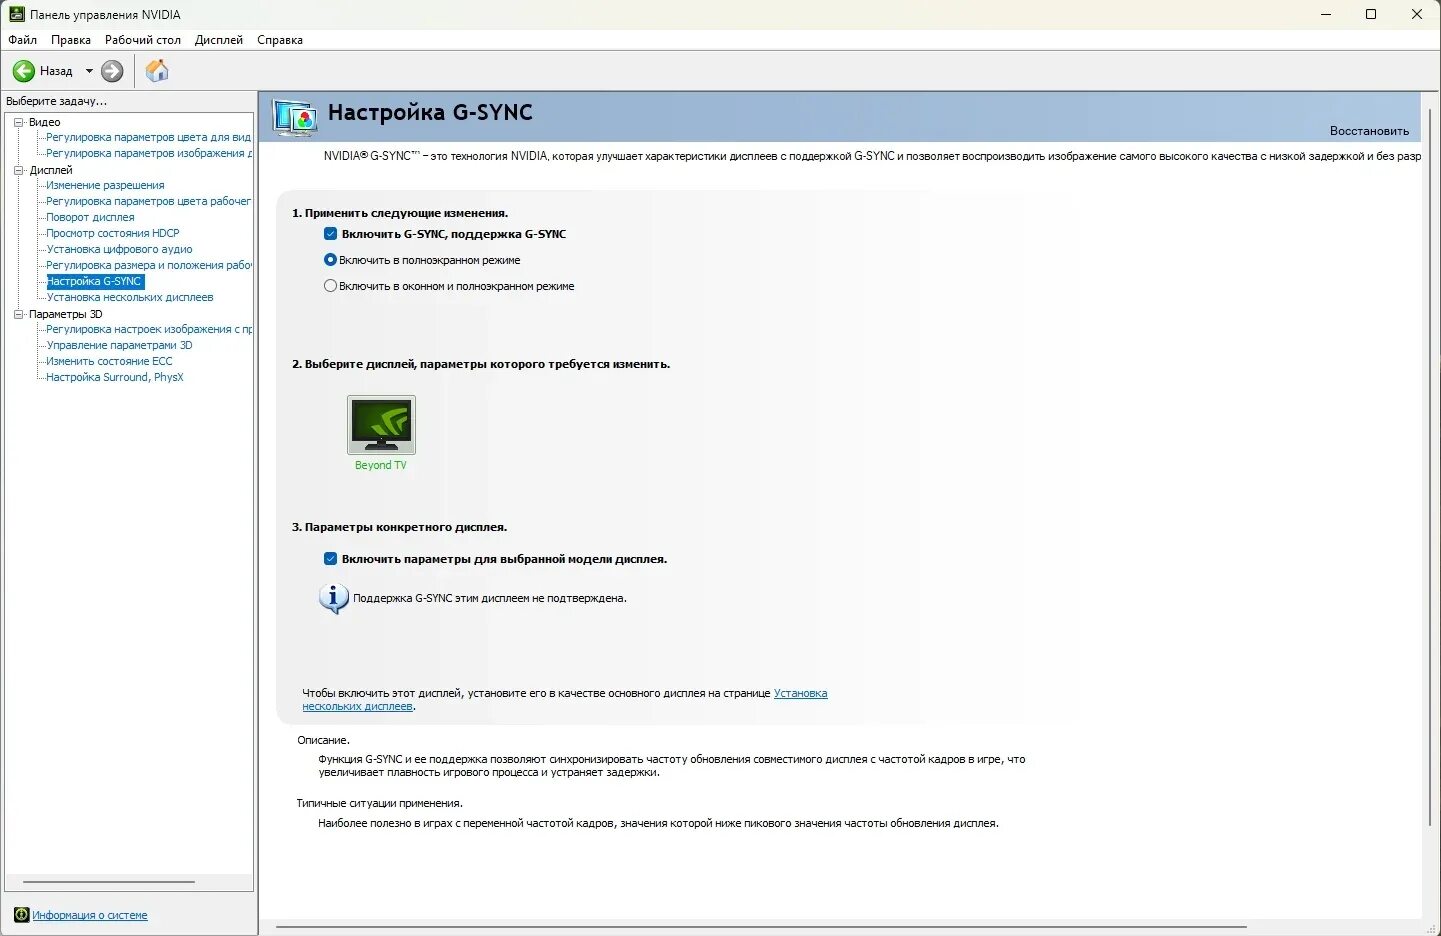
Task: Select 'Установка цифрового аудио' item
Action: [x=119, y=249]
